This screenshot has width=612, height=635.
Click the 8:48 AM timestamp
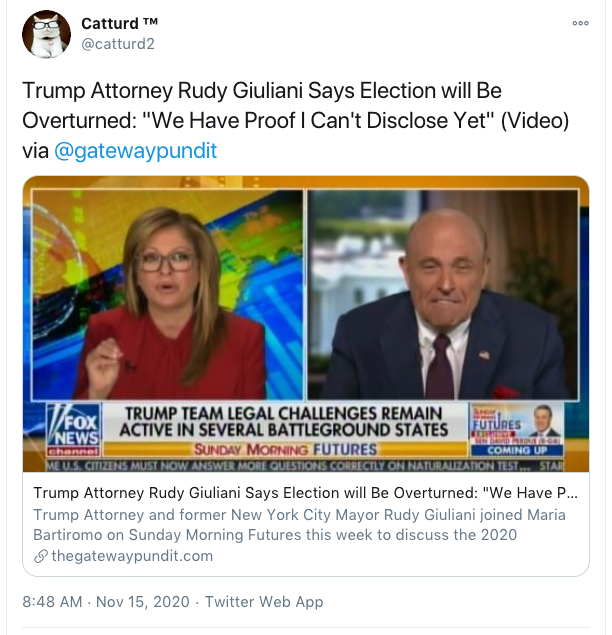tap(54, 602)
